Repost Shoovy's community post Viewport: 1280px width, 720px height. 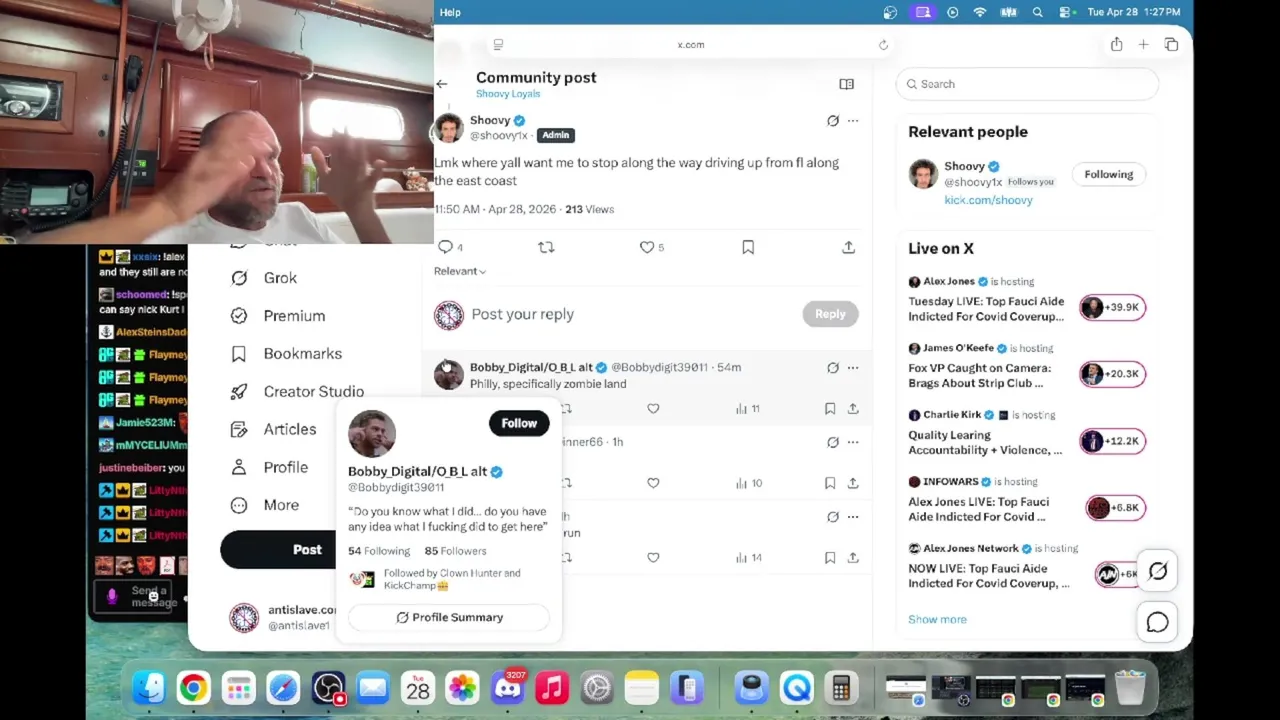[x=546, y=247]
